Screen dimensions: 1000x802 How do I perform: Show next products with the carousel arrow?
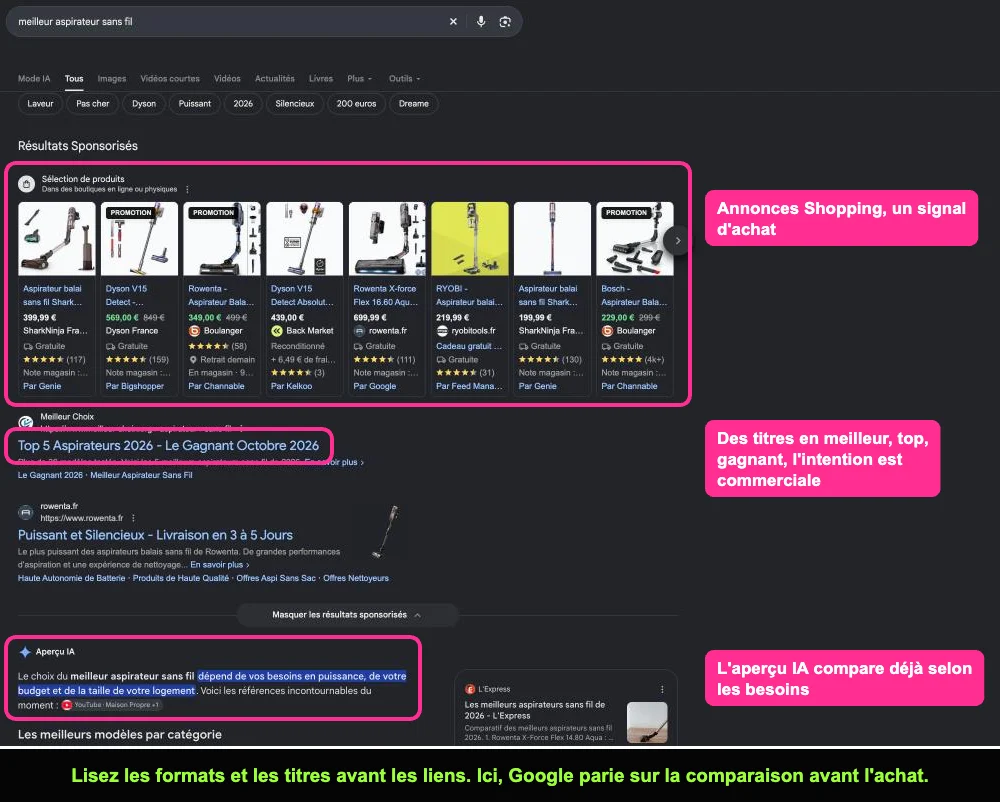[x=677, y=240]
